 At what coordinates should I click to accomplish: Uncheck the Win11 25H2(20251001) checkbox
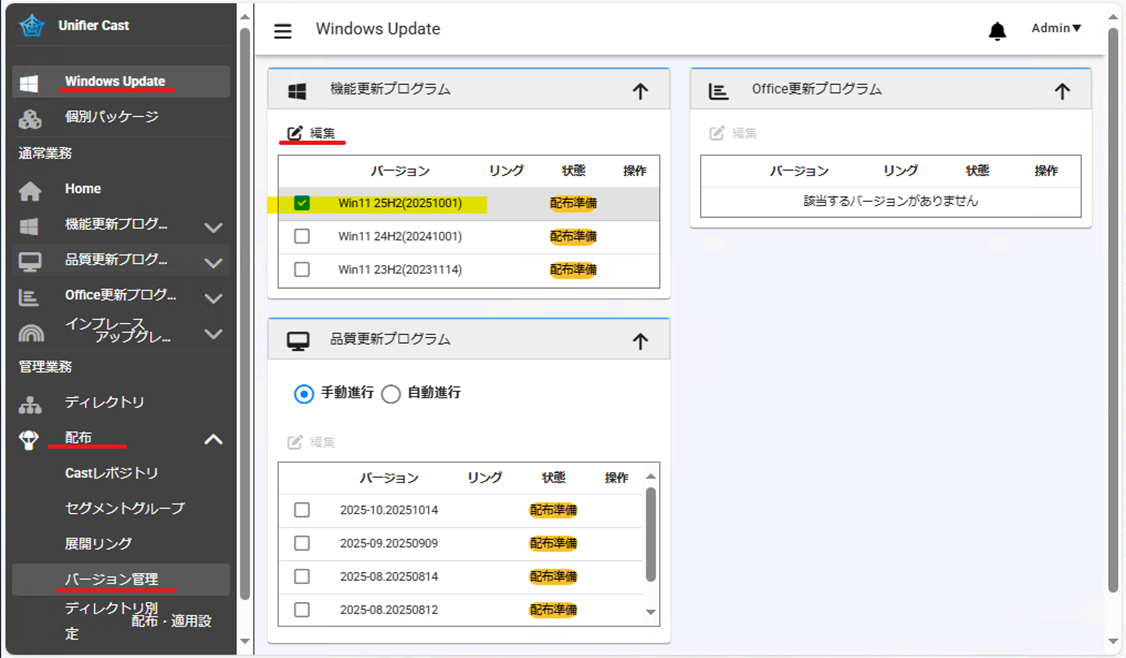[302, 203]
